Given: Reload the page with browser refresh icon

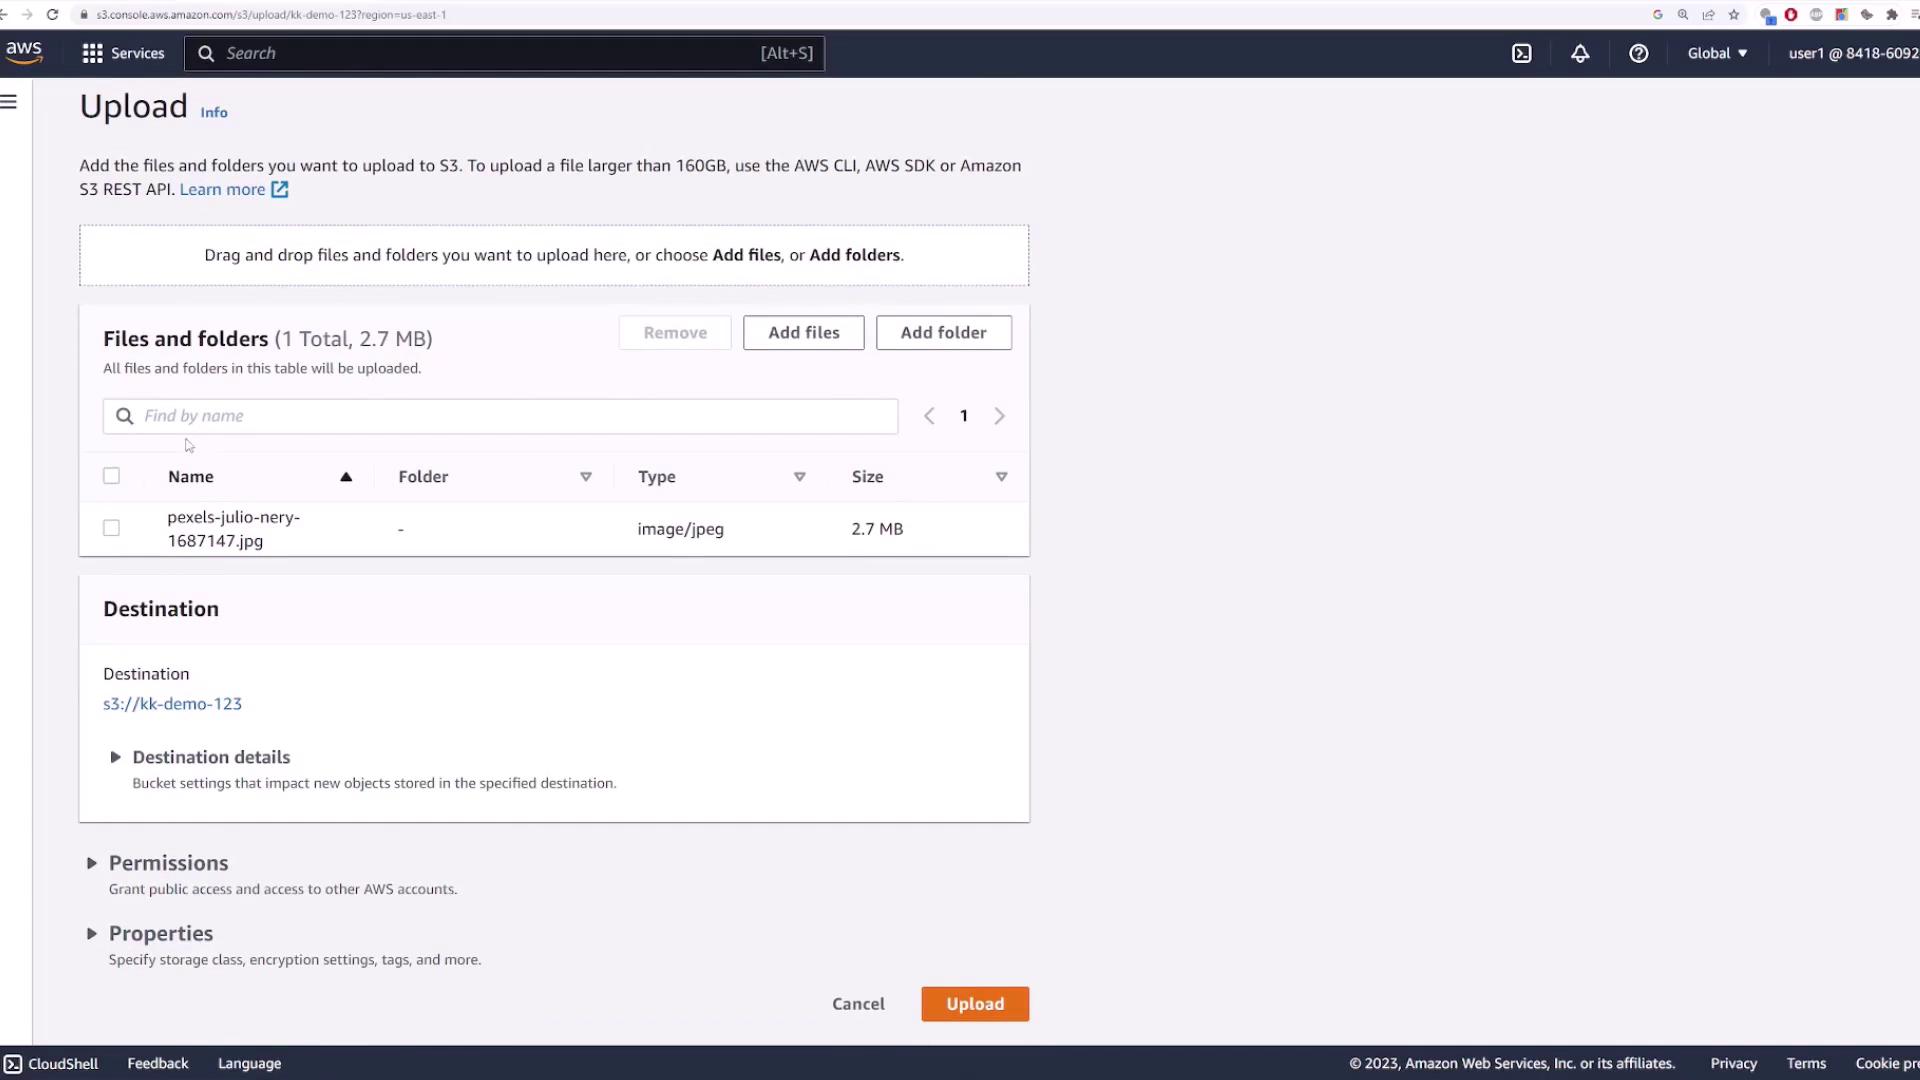Looking at the screenshot, I should coord(52,15).
